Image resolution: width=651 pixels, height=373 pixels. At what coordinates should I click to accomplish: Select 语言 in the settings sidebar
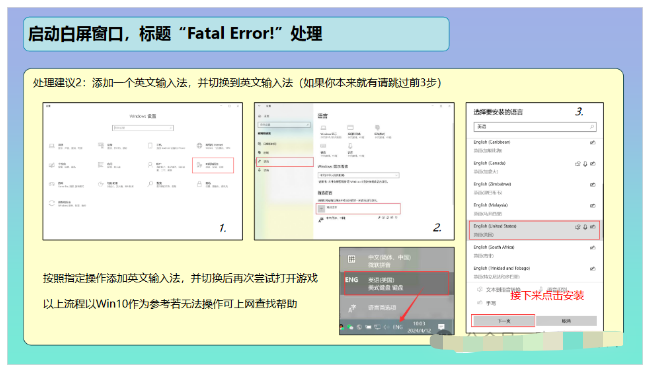[x=285, y=162]
